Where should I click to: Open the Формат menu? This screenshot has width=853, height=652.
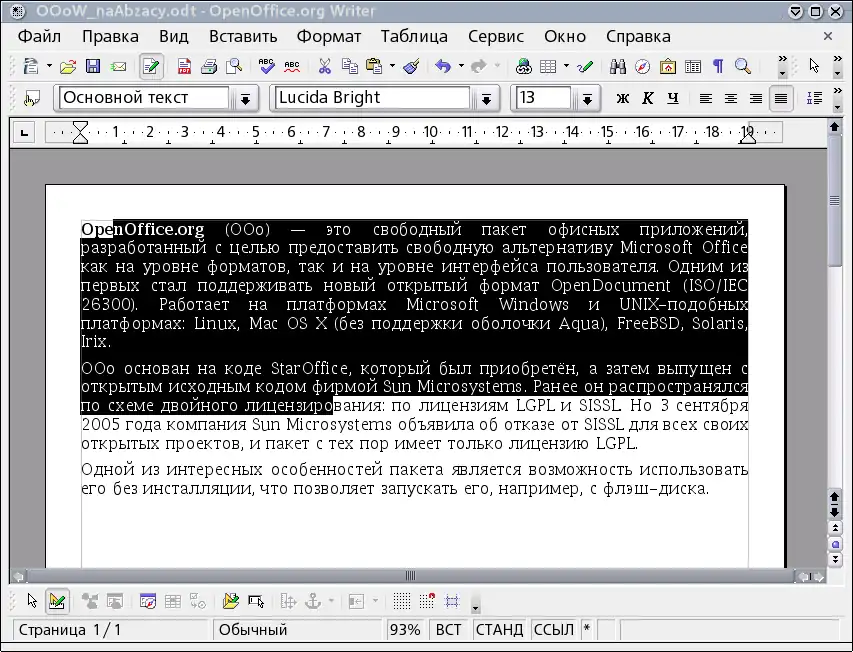[x=329, y=36]
